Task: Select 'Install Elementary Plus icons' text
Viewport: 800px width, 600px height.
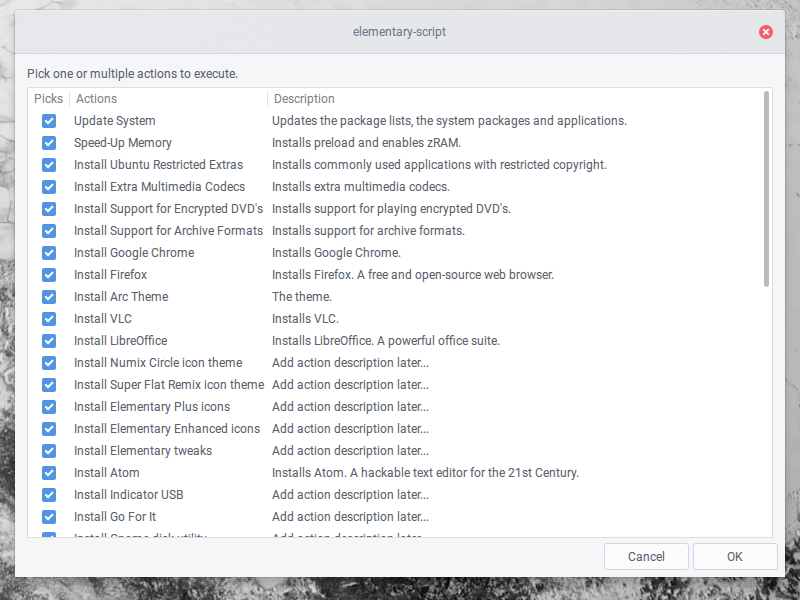Action: tap(152, 407)
